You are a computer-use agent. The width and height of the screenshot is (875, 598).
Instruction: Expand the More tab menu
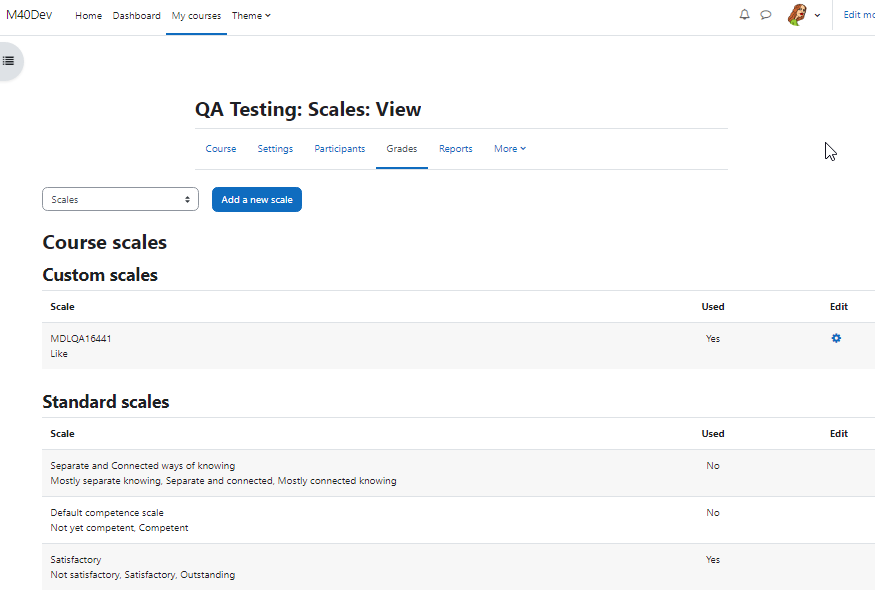click(510, 149)
